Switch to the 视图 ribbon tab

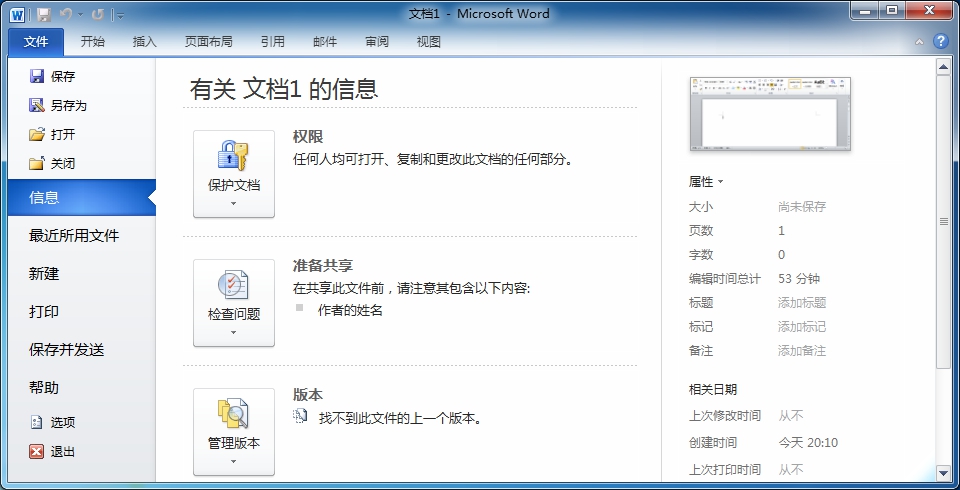pos(429,42)
